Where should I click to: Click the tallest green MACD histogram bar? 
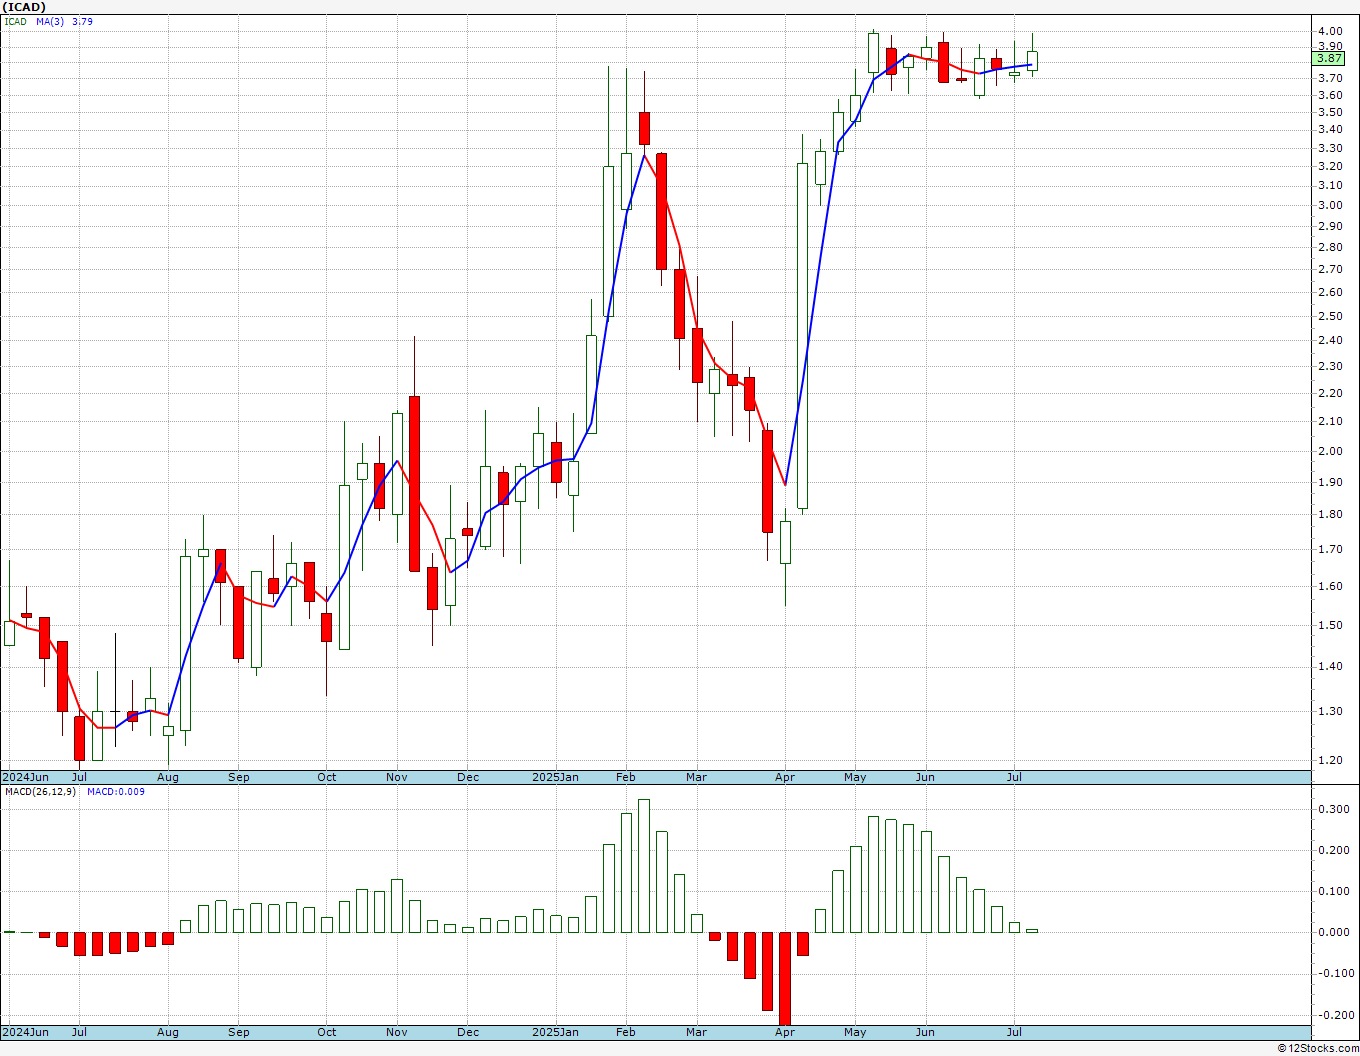[x=644, y=866]
